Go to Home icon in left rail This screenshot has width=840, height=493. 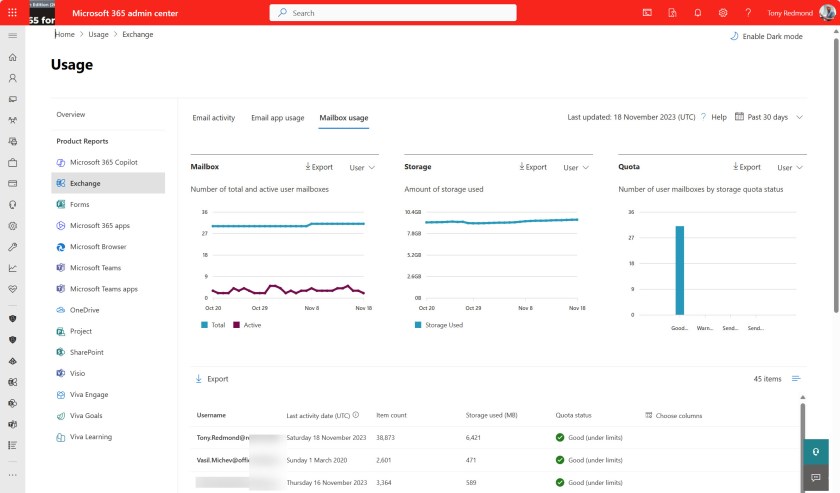[12, 57]
